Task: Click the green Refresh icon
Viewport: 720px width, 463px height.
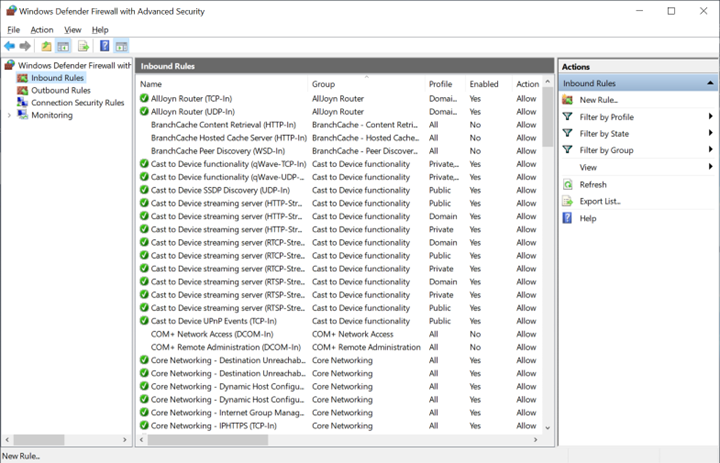Action: click(x=568, y=184)
